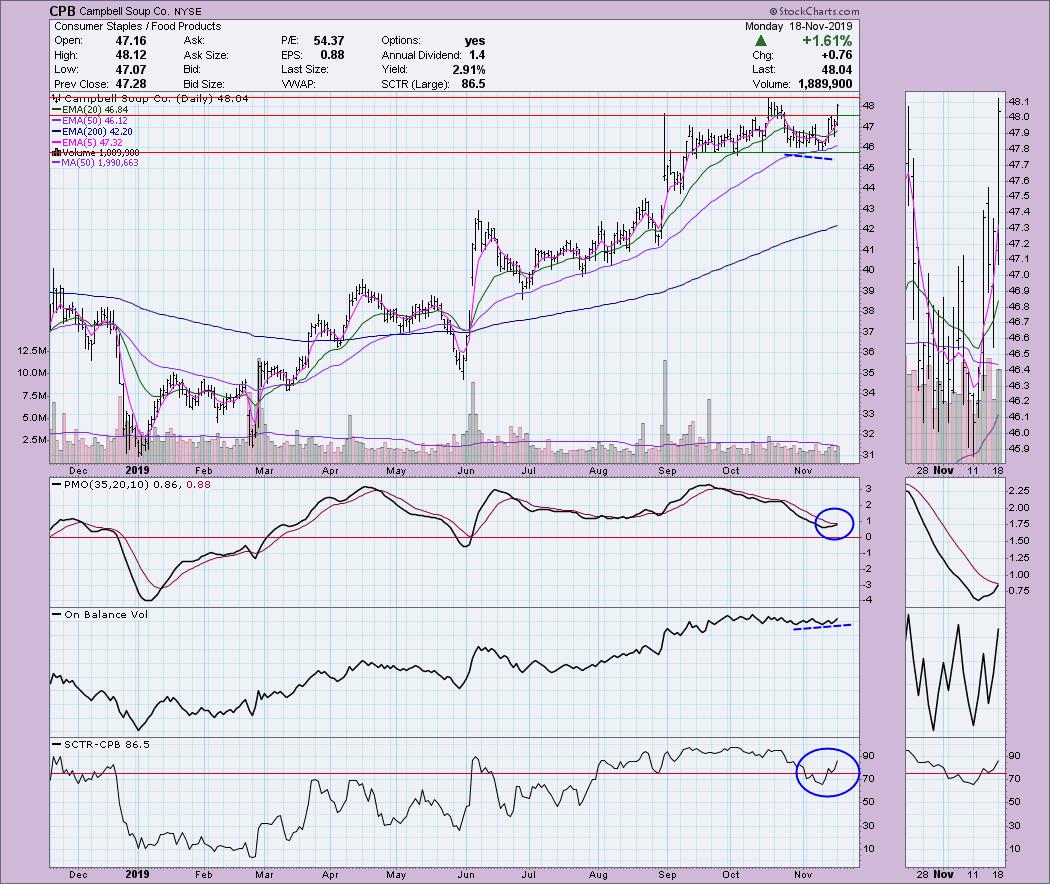1050x884 pixels.
Task: Select the MA(50) 1,990,663 volume legend entry
Action: (x=96, y=163)
